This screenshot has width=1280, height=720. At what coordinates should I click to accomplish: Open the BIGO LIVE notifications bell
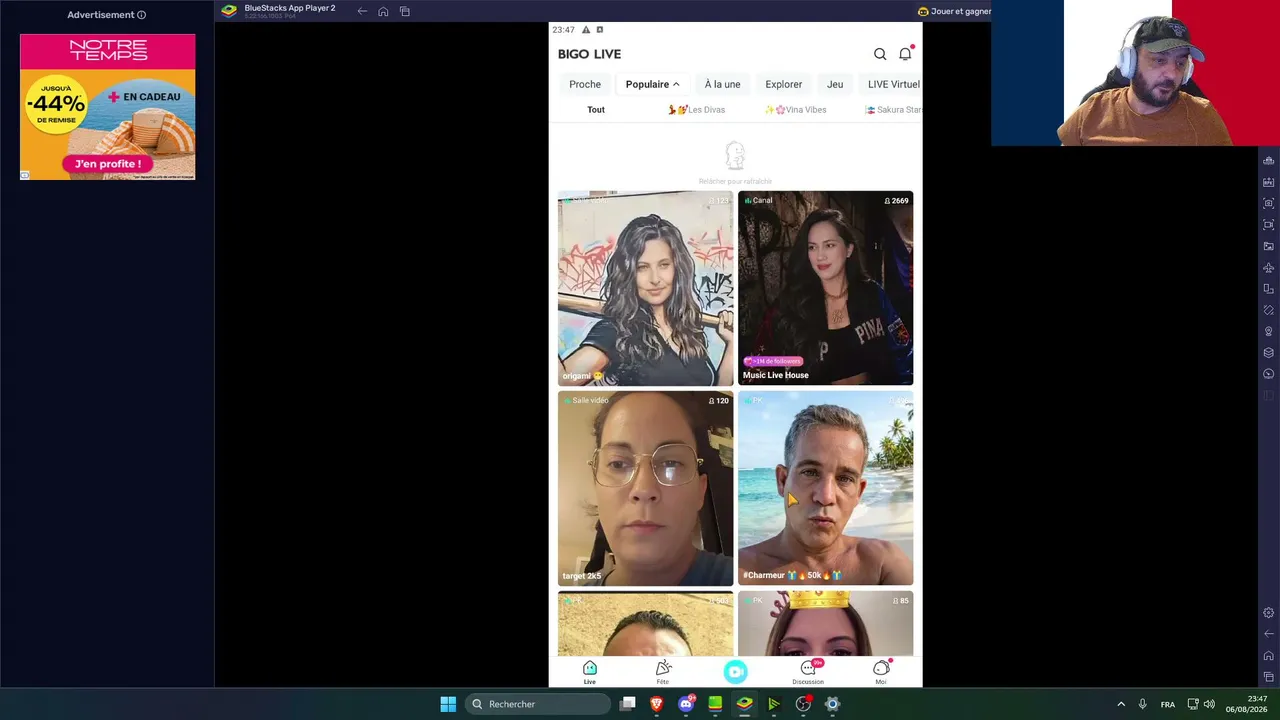tap(905, 54)
